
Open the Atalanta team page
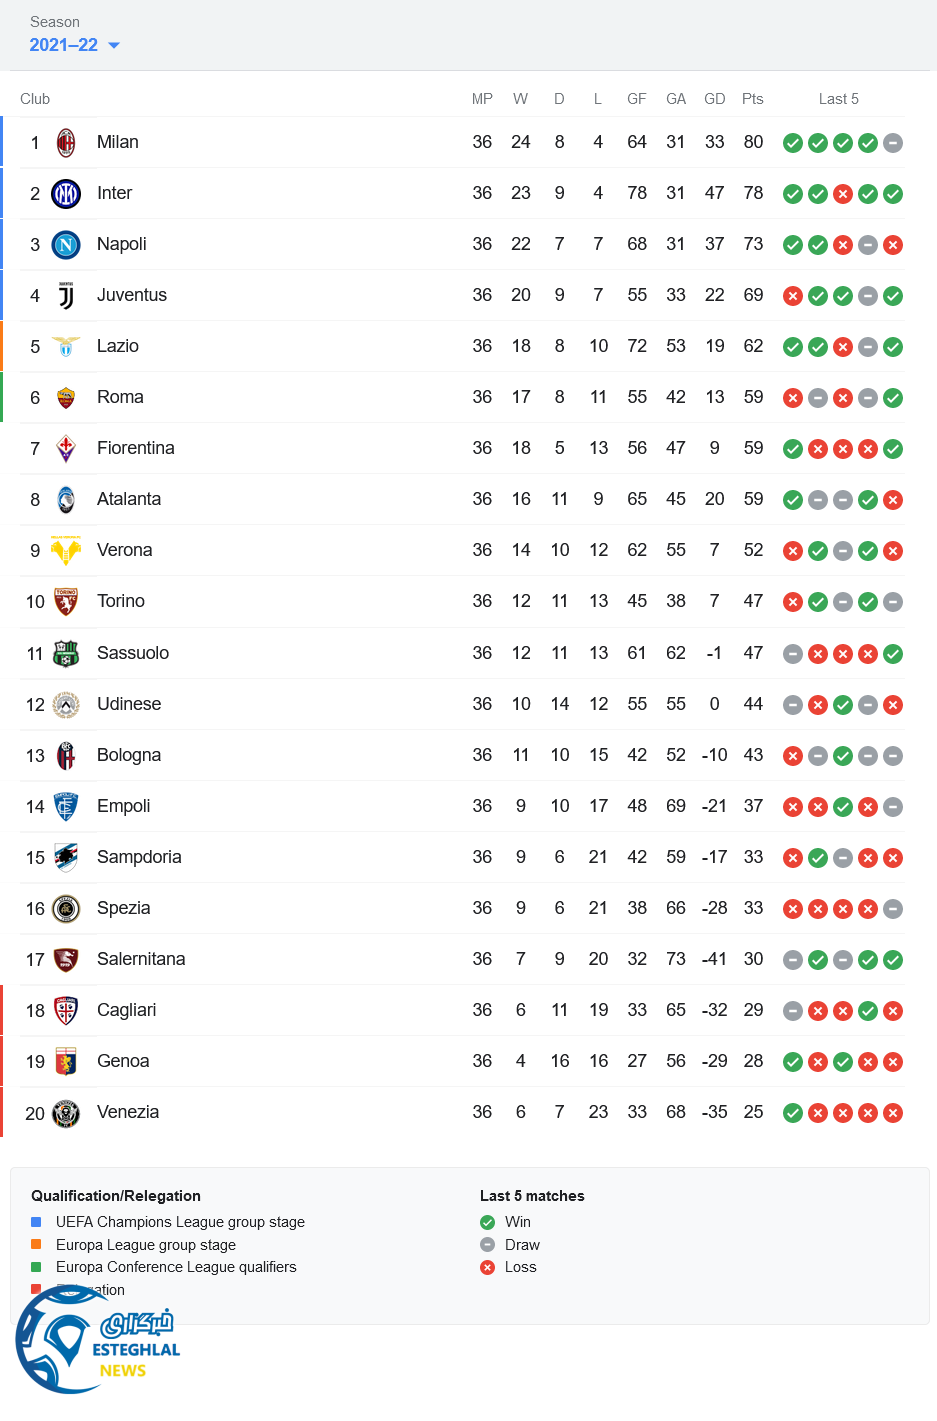[129, 499]
